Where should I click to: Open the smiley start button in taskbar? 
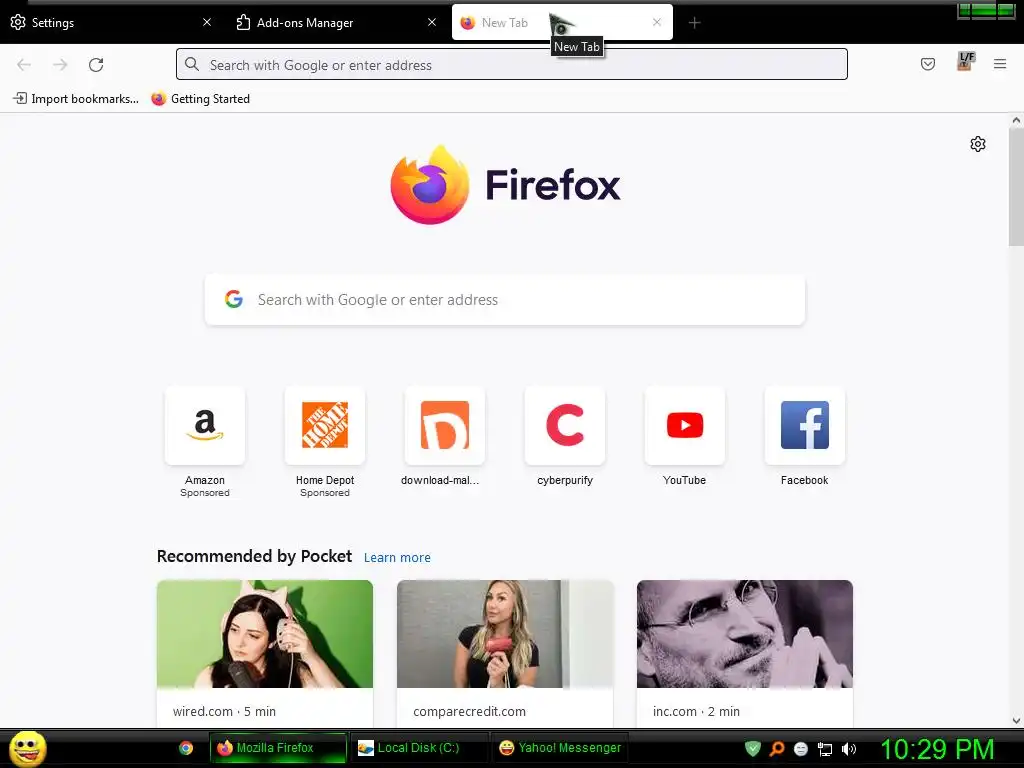[27, 749]
